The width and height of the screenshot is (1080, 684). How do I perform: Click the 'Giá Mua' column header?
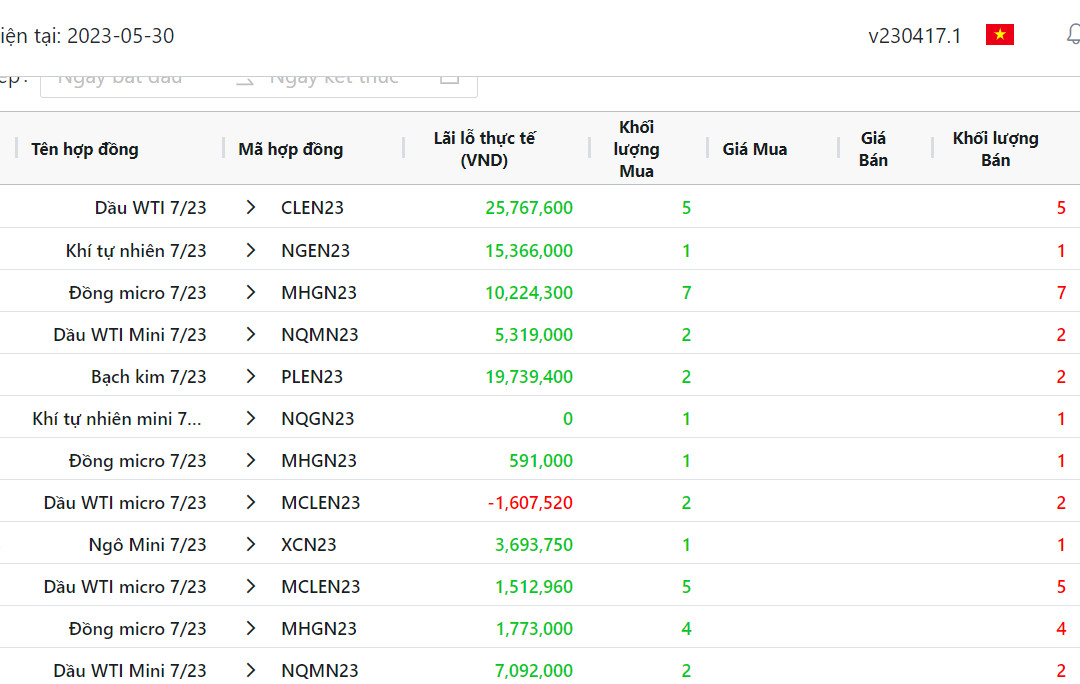(754, 149)
